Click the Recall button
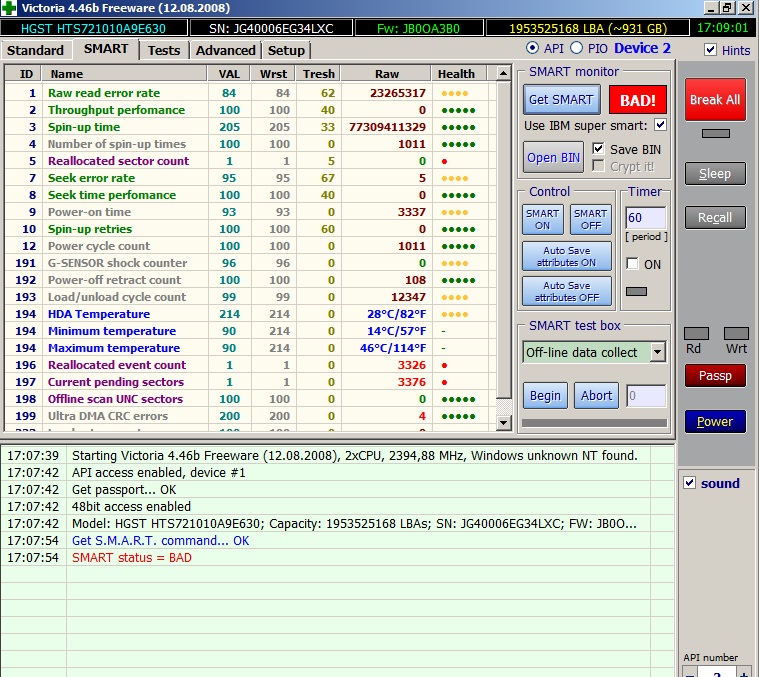Viewport: 759px width, 677px height. point(715,218)
